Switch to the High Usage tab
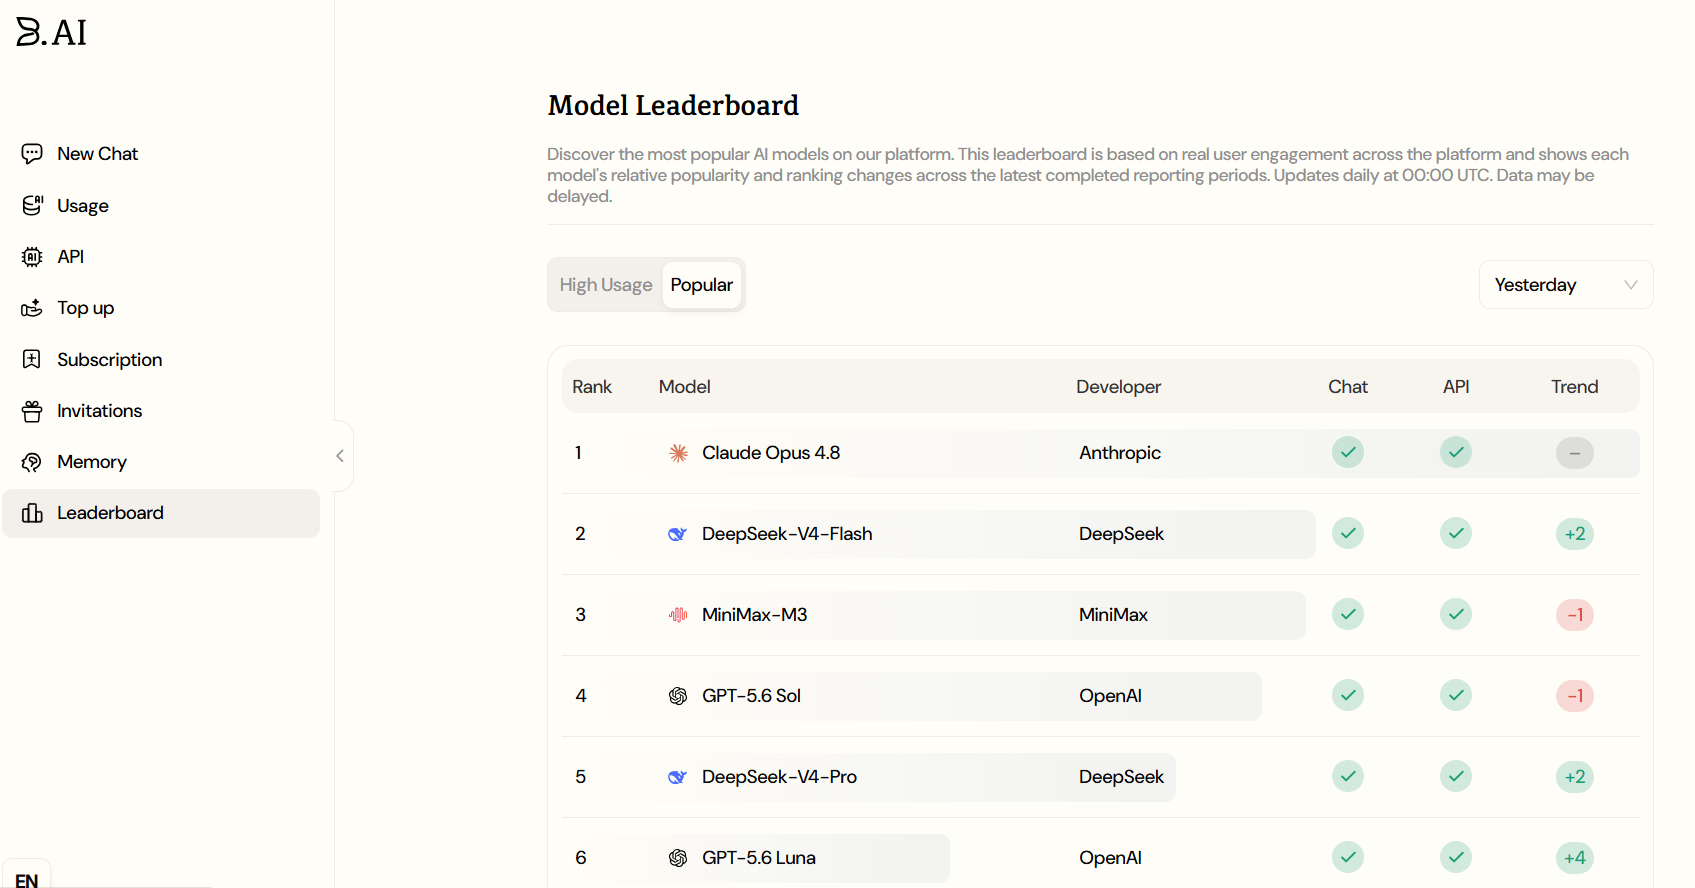1695x888 pixels. [606, 285]
